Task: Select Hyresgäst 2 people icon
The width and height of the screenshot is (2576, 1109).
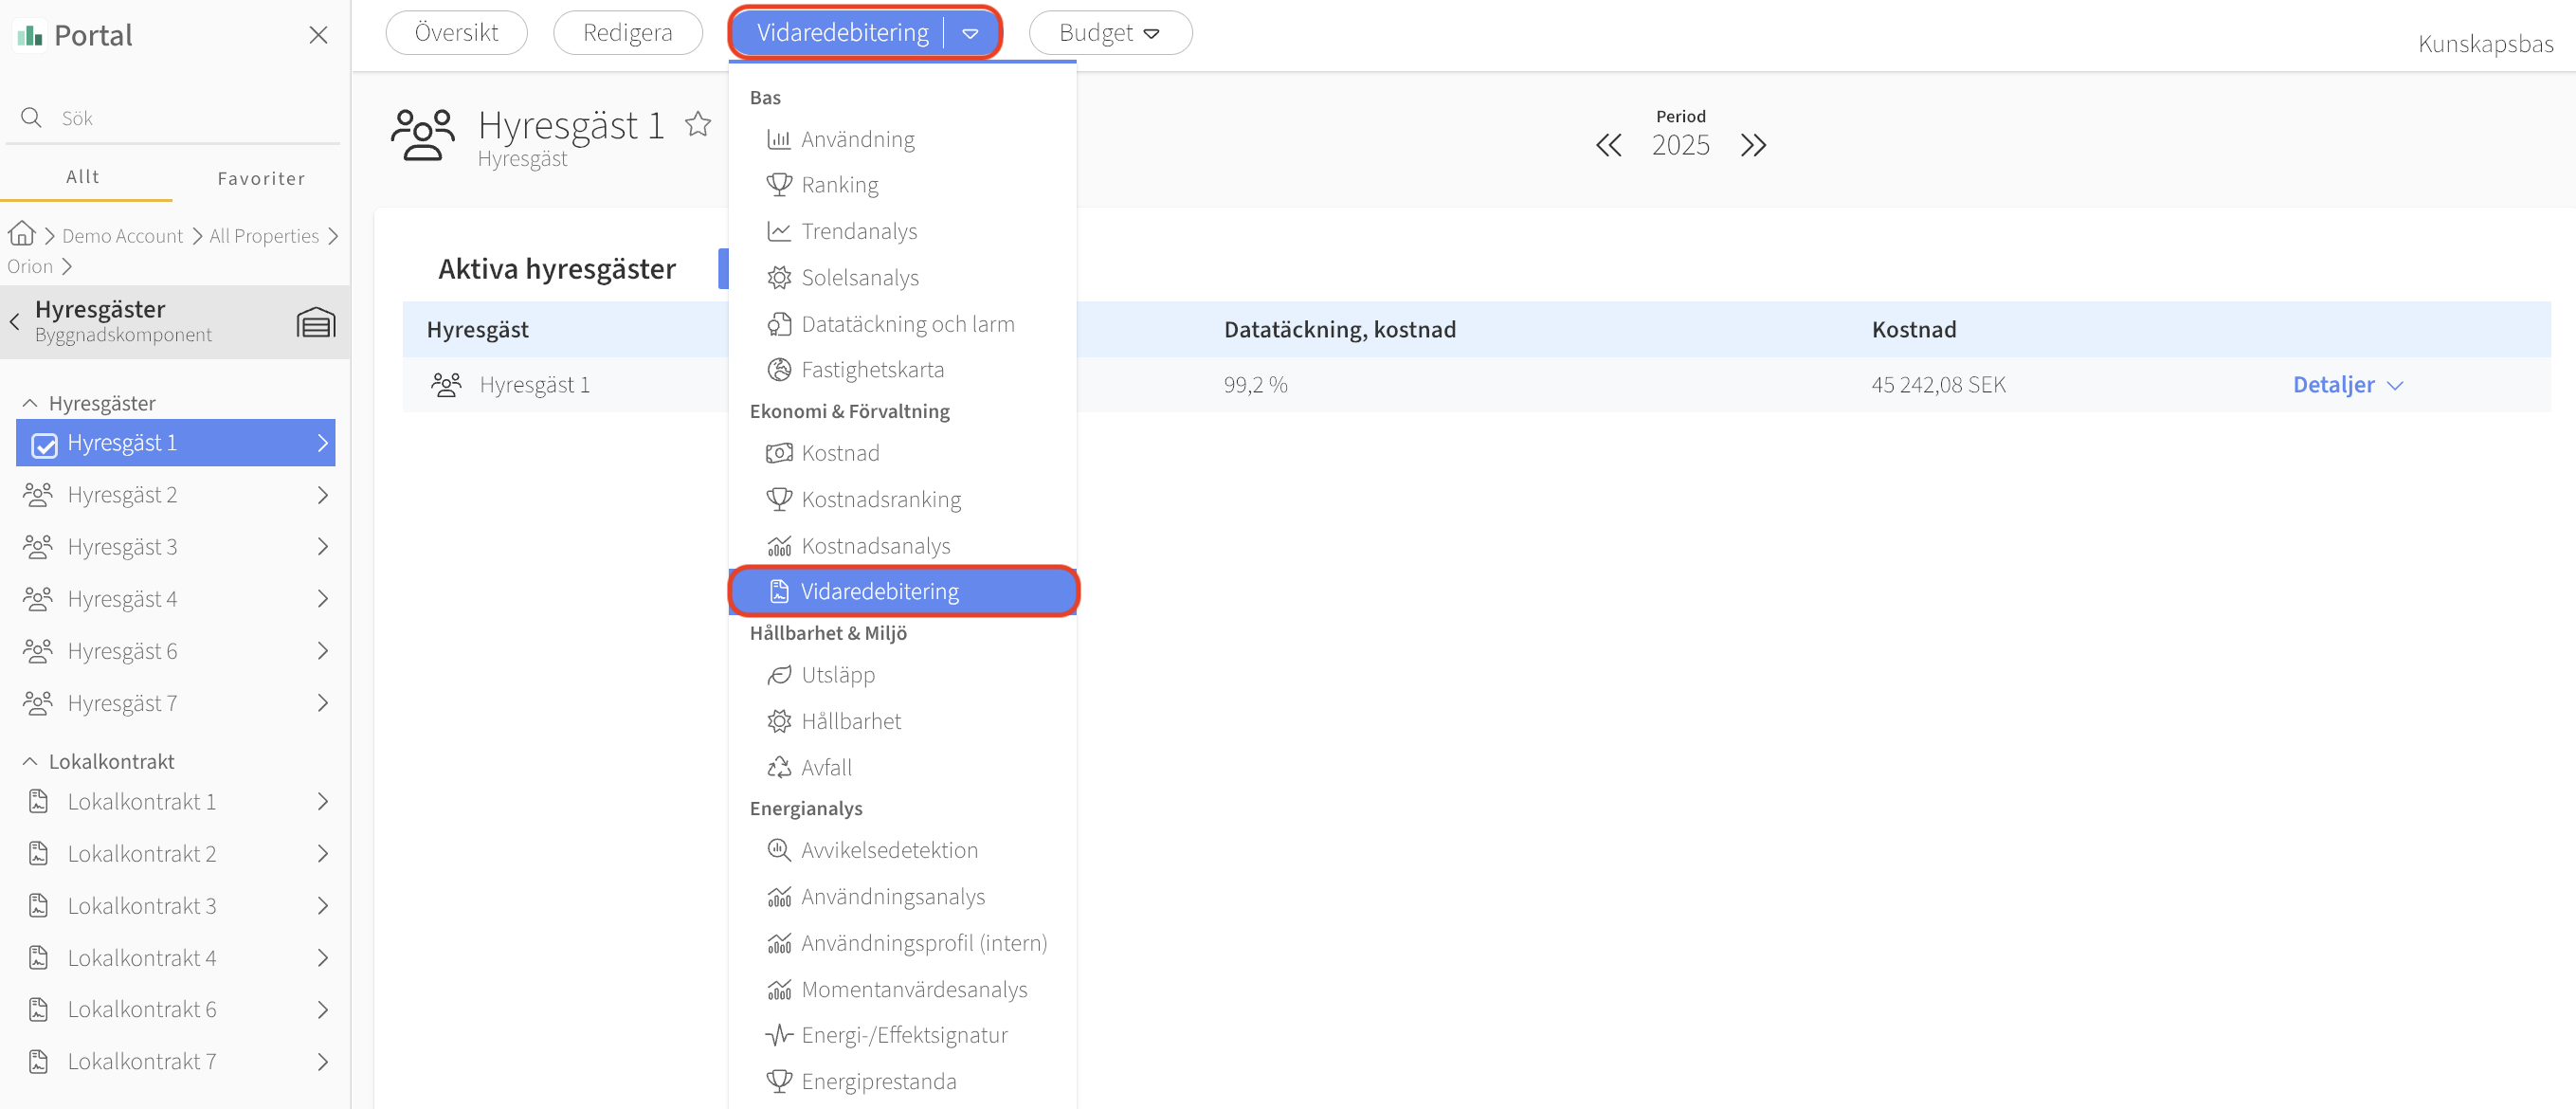Action: tap(38, 495)
